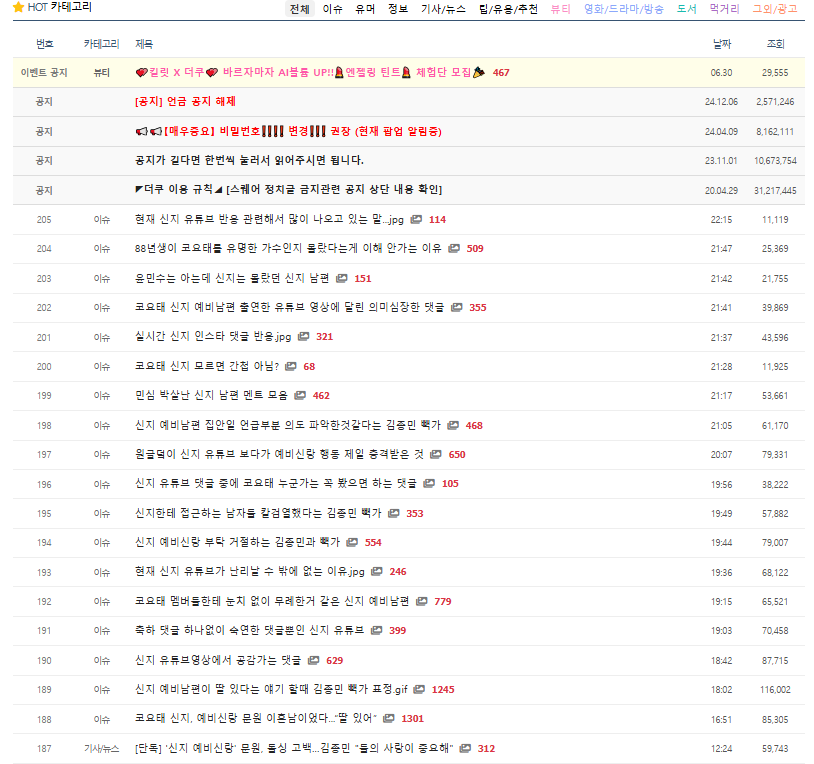Select the 먹거리 category tab
The image size is (814, 764).
[724, 9]
